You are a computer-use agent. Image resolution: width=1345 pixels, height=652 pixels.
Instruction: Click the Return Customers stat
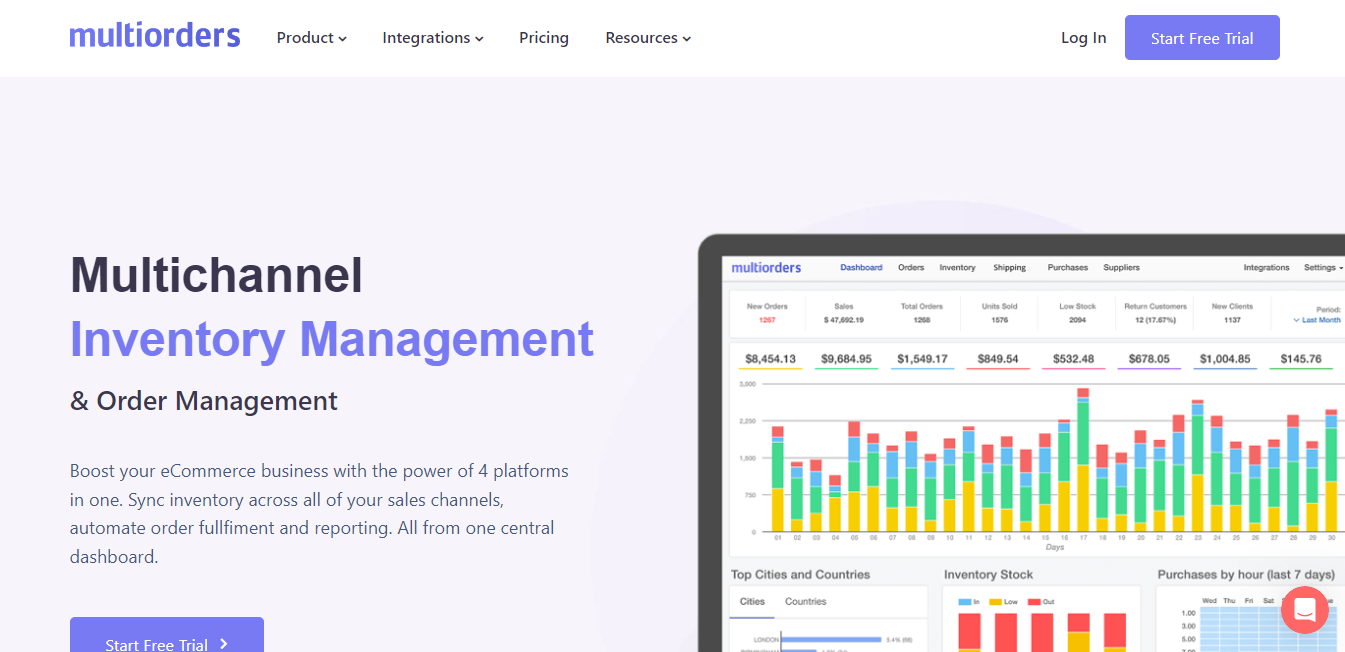[1155, 313]
